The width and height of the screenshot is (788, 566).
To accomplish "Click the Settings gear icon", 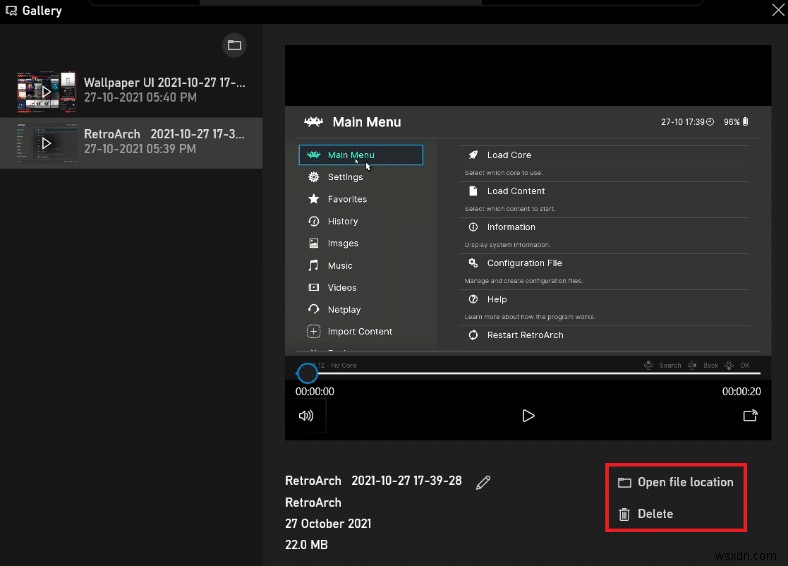I will 314,177.
